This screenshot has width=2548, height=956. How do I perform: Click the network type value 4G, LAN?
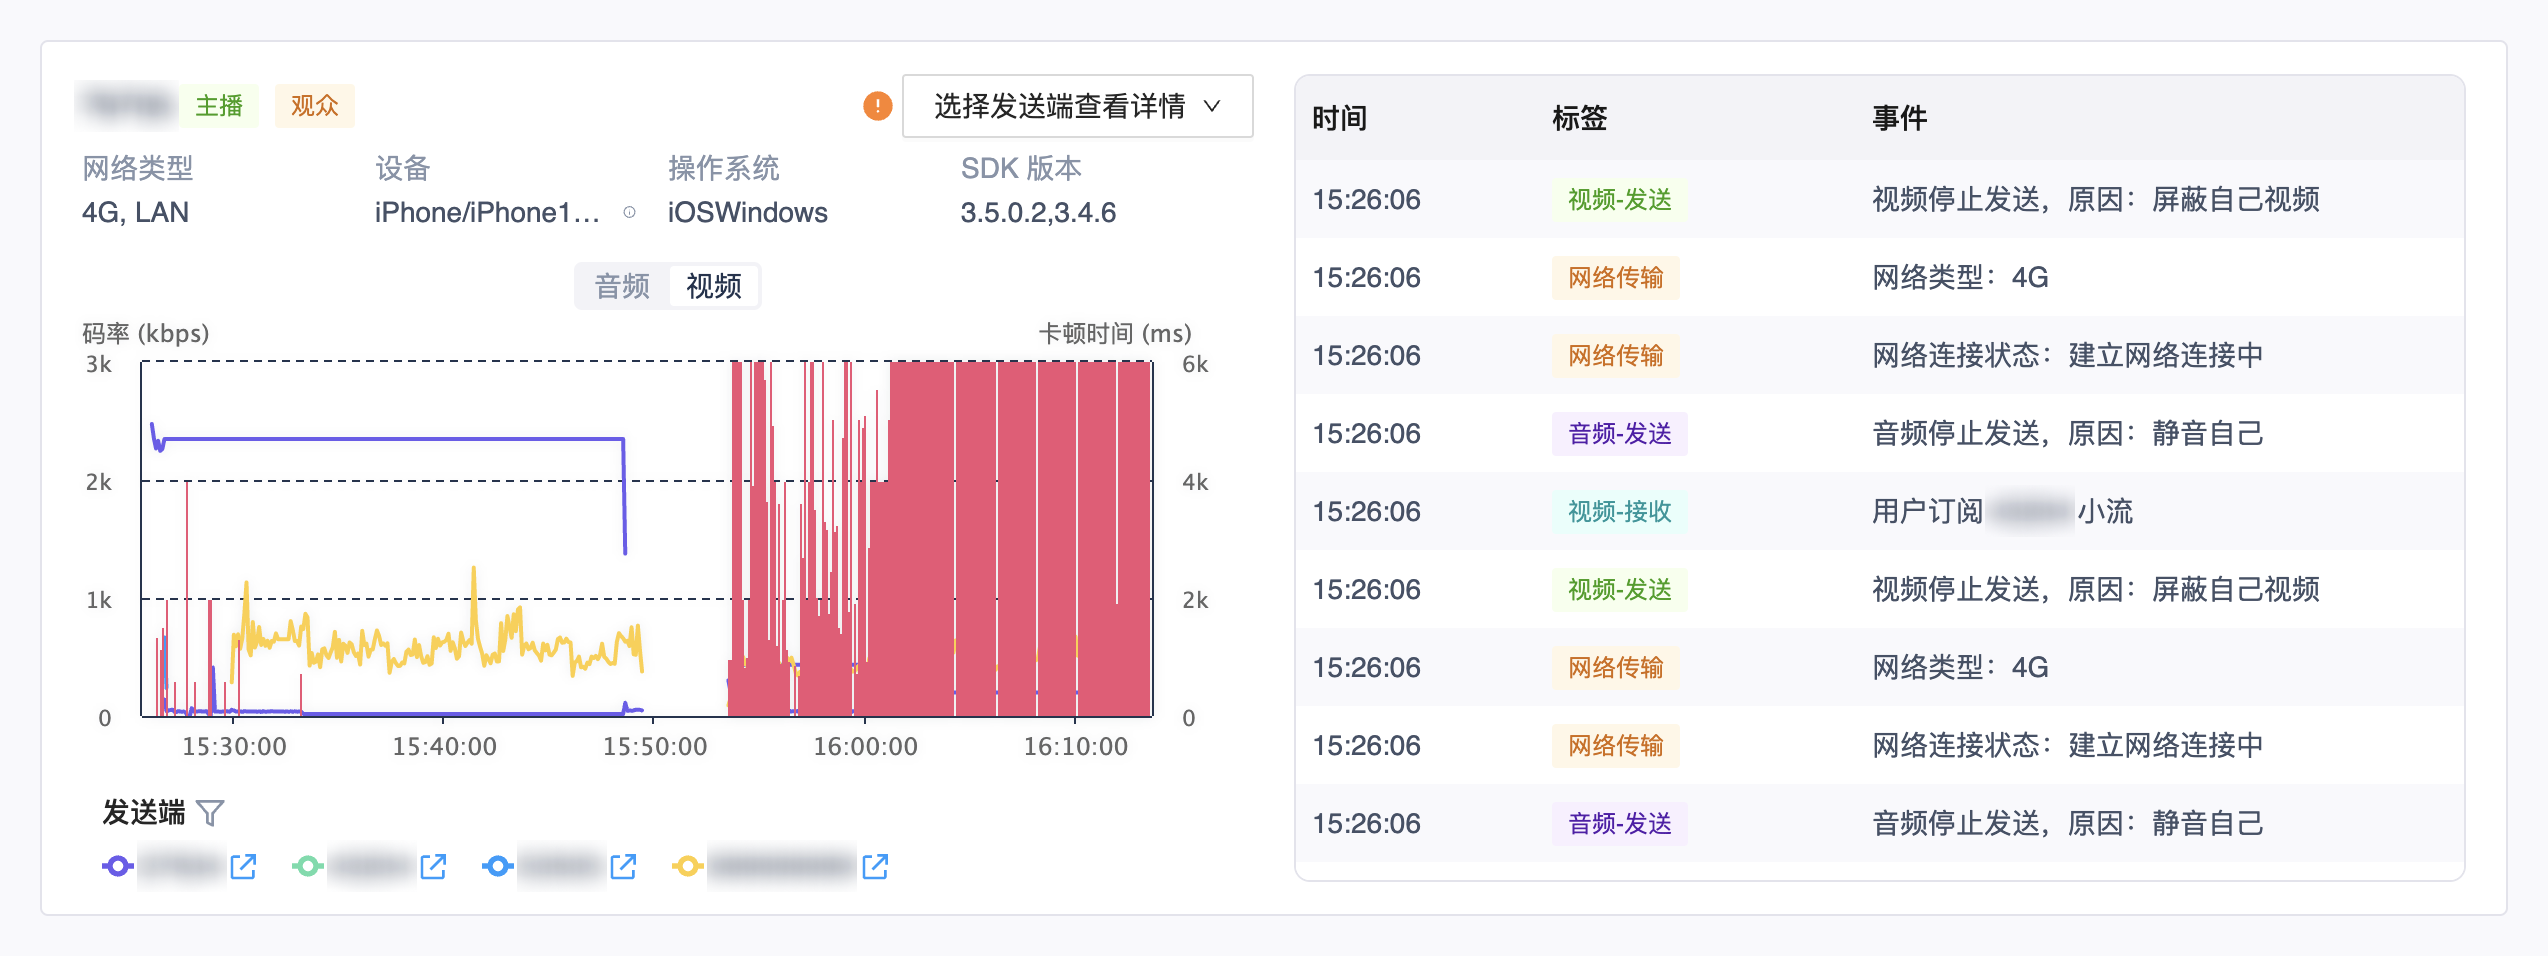tap(135, 212)
